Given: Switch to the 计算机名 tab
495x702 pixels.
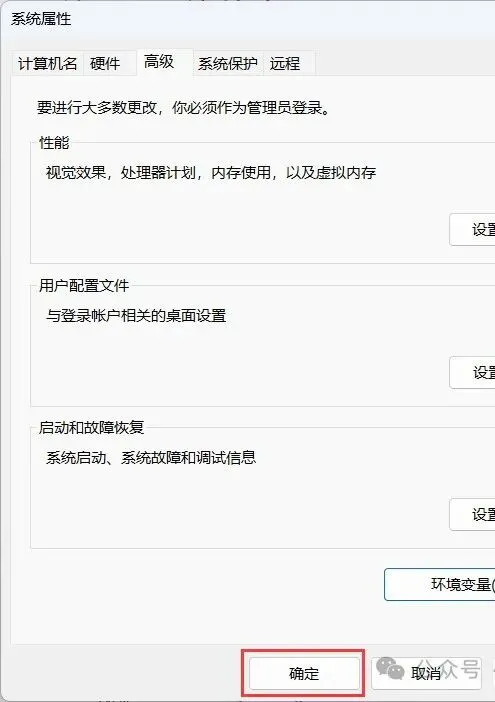Looking at the screenshot, I should 47,64.
